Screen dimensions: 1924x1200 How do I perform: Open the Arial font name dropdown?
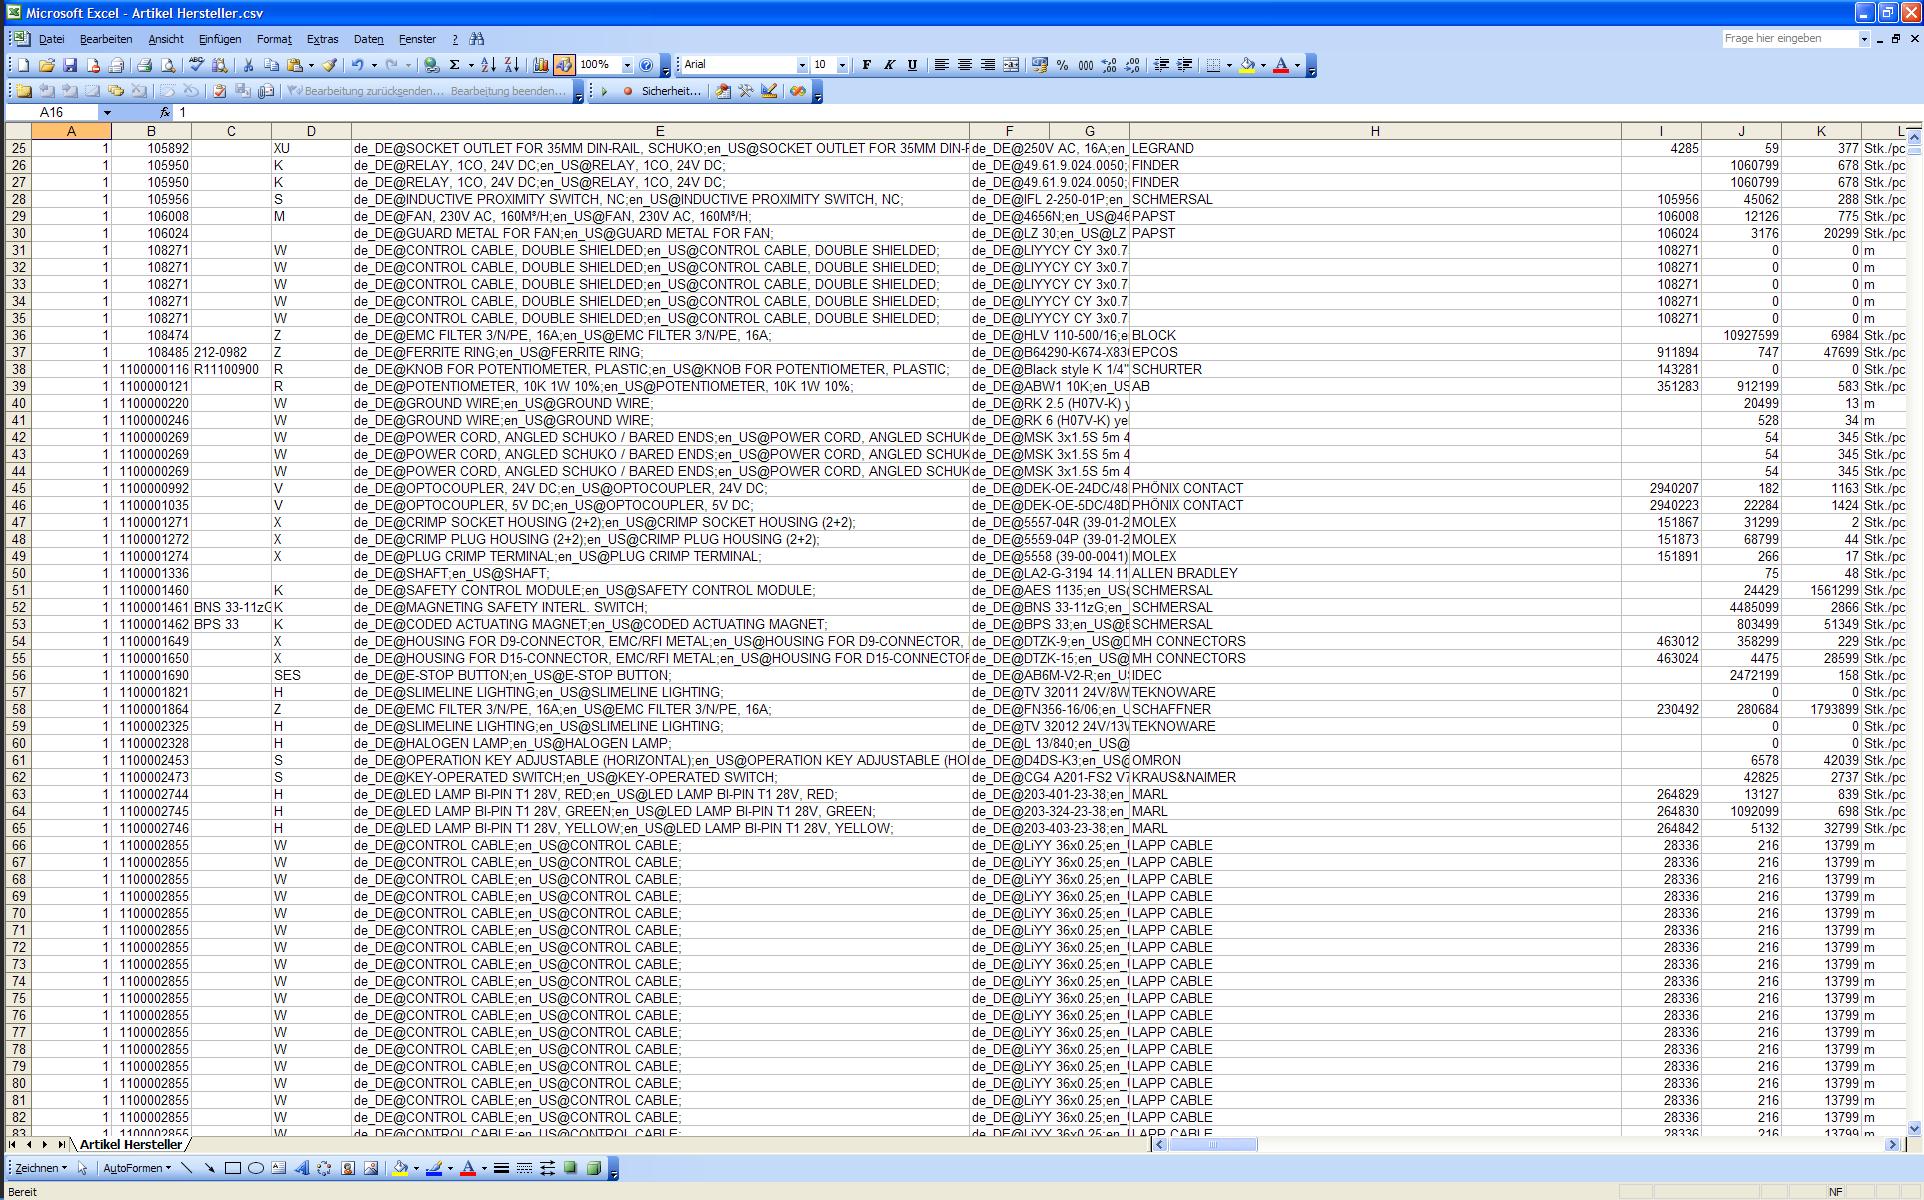(801, 65)
